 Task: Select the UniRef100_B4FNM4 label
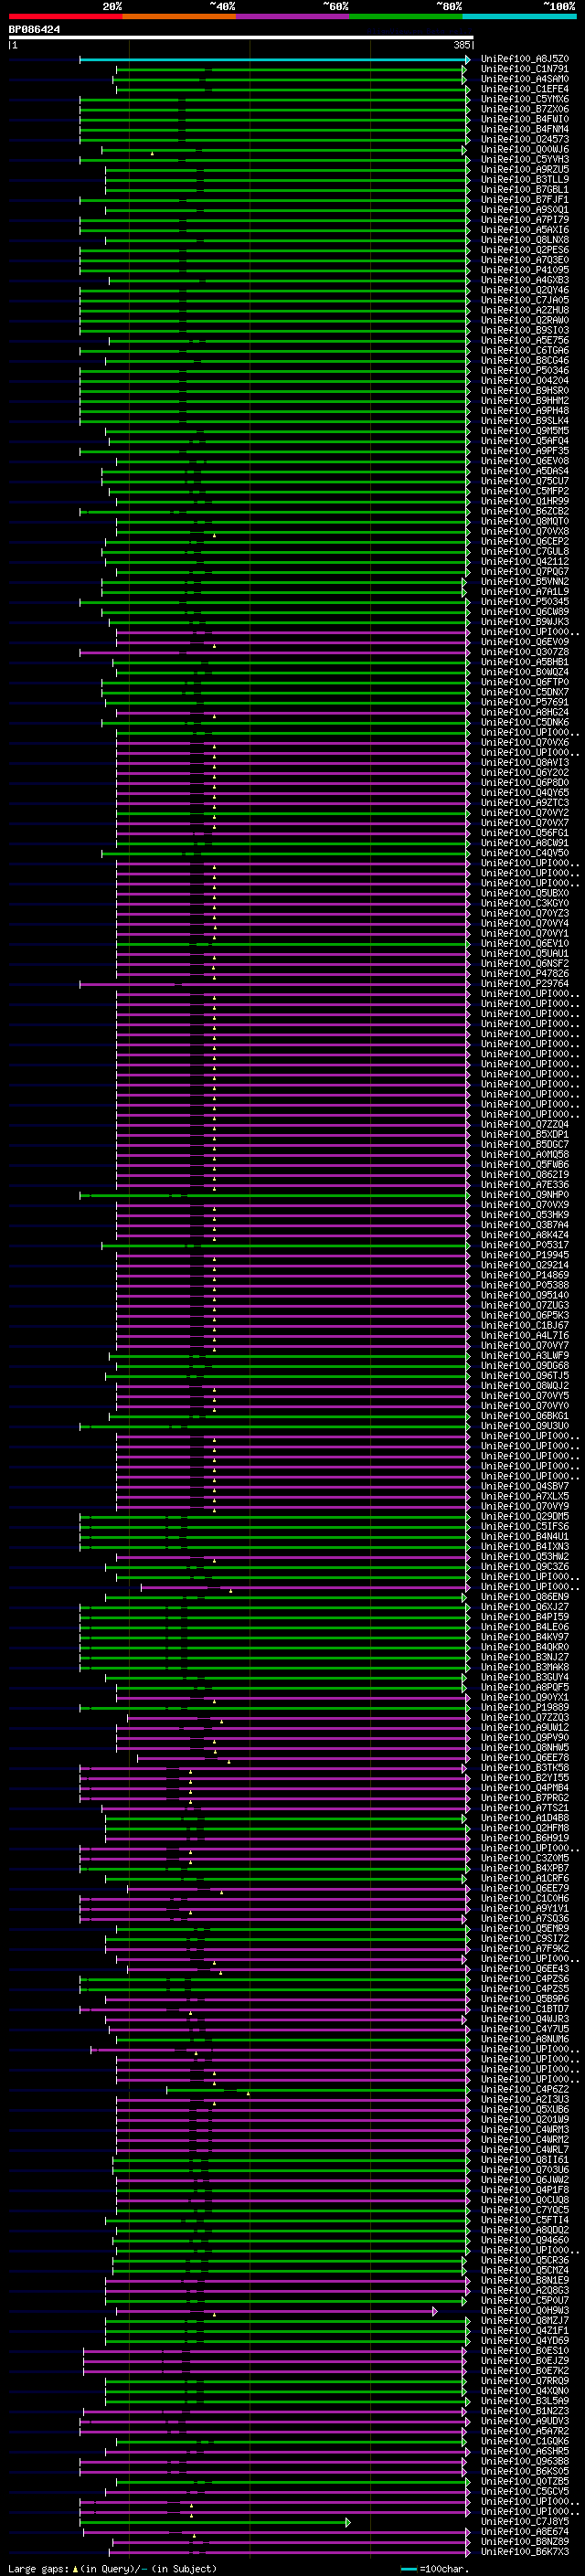525,129
